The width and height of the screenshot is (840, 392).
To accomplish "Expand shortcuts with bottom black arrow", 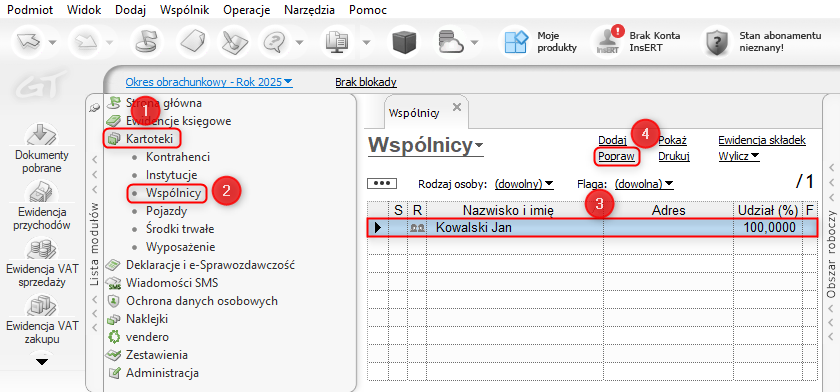I will coord(42,361).
